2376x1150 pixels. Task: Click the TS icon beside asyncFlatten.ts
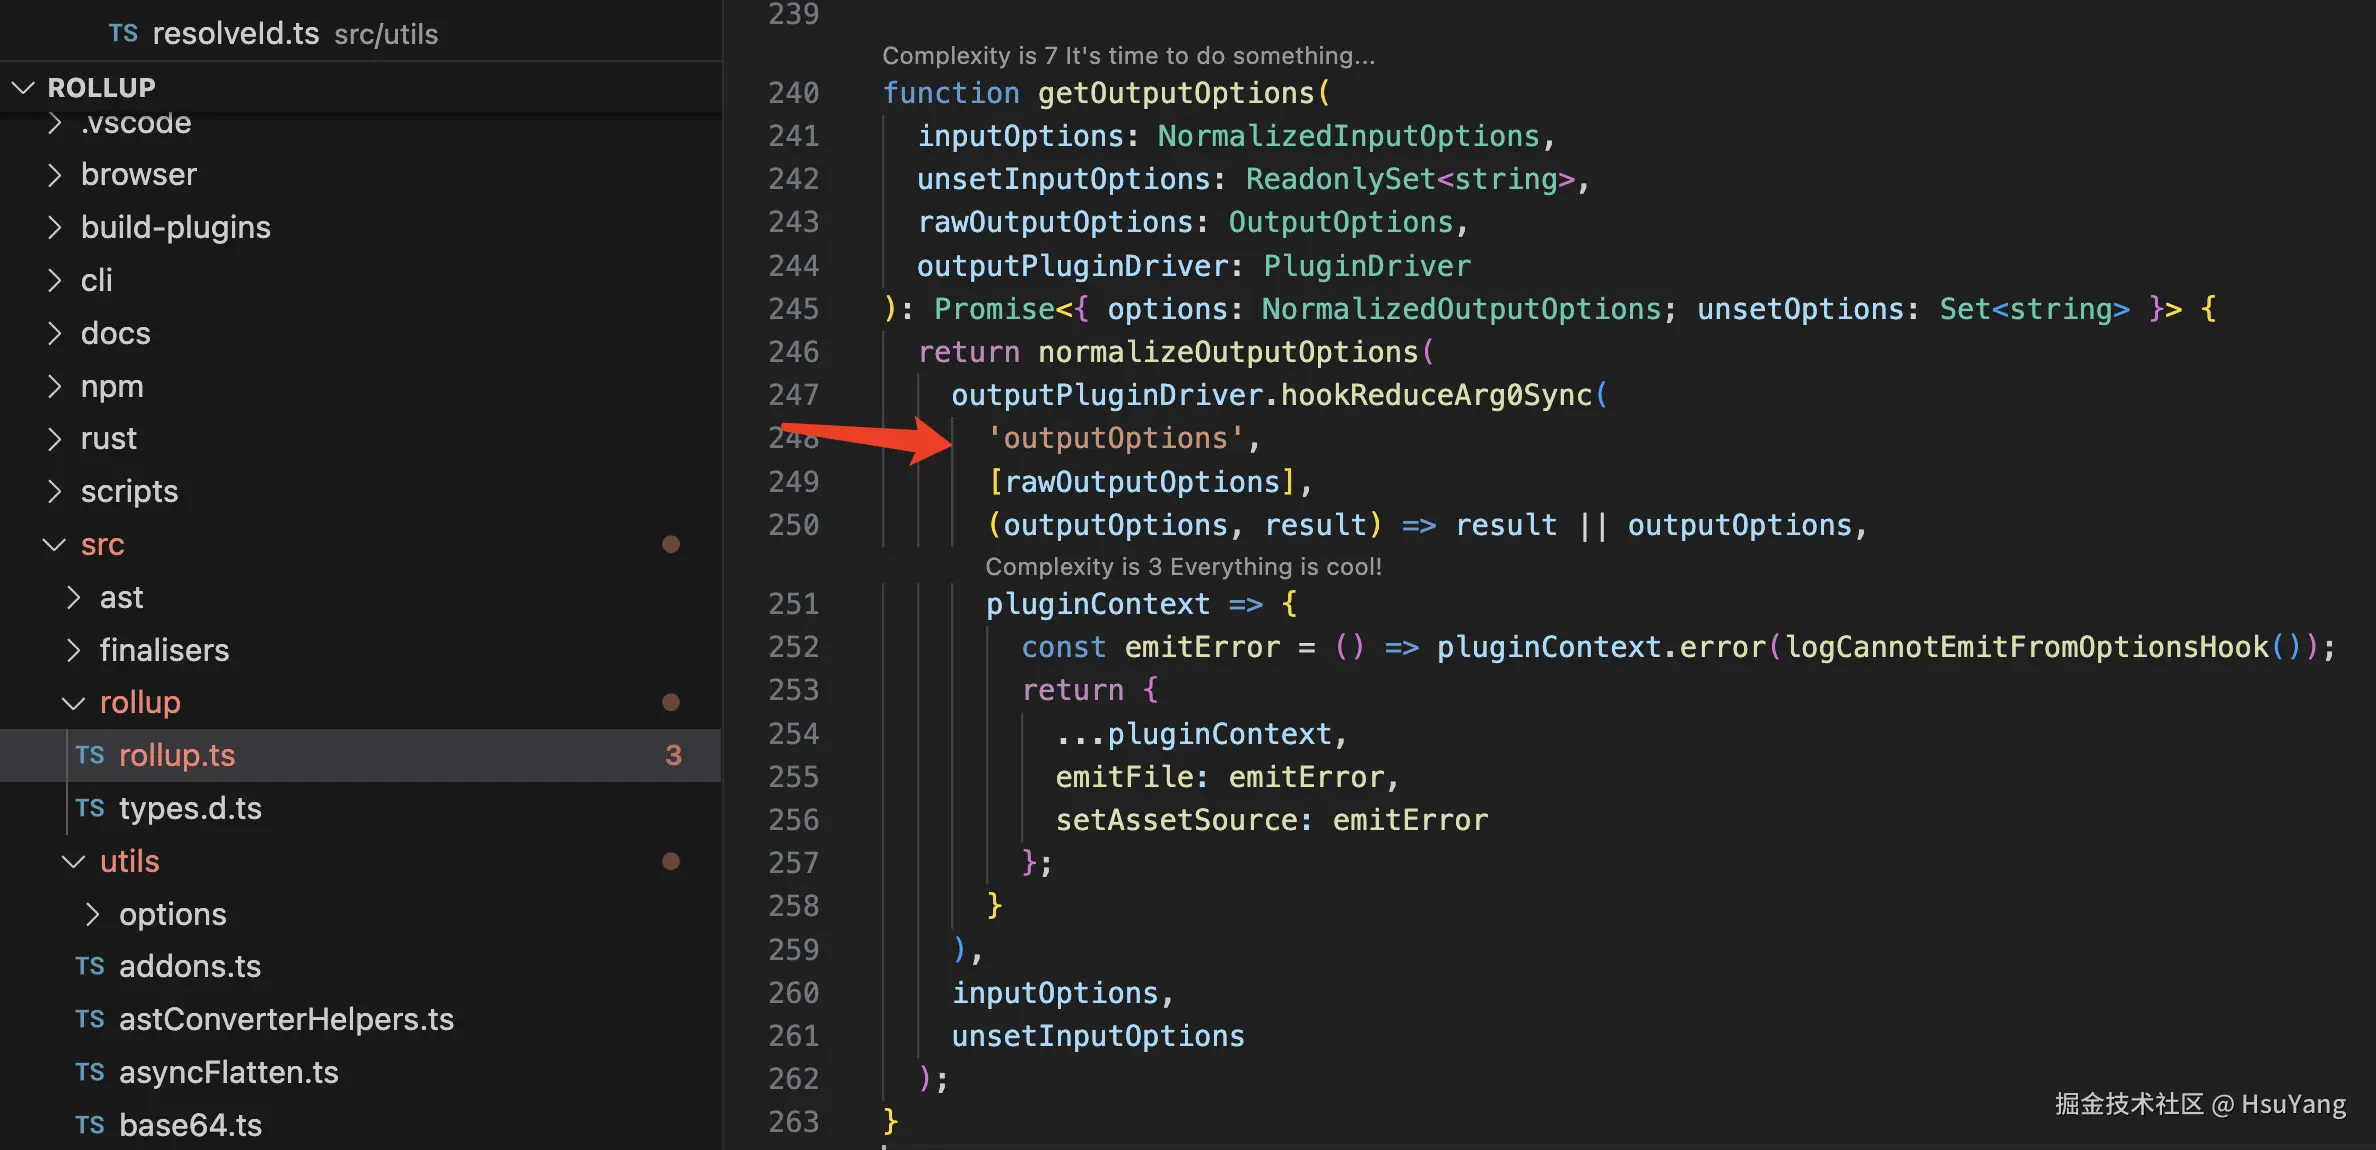click(x=90, y=1072)
